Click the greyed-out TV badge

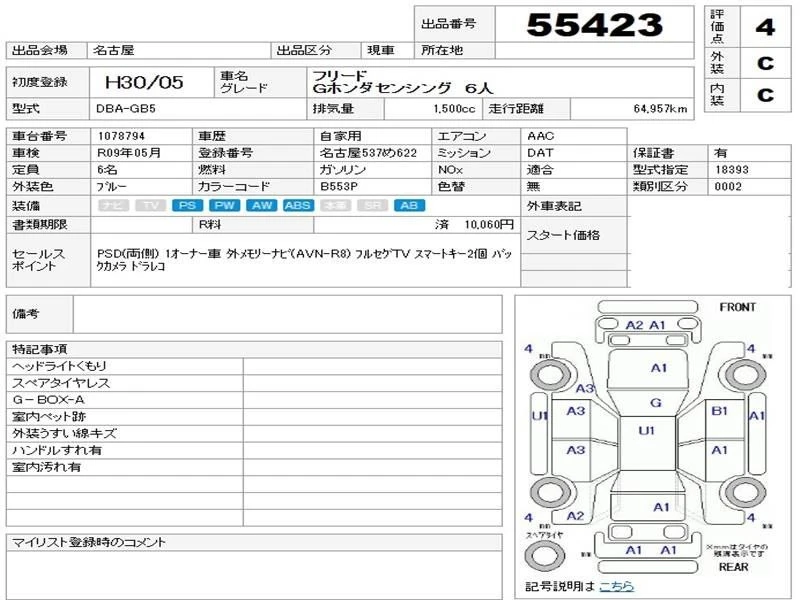pos(150,206)
